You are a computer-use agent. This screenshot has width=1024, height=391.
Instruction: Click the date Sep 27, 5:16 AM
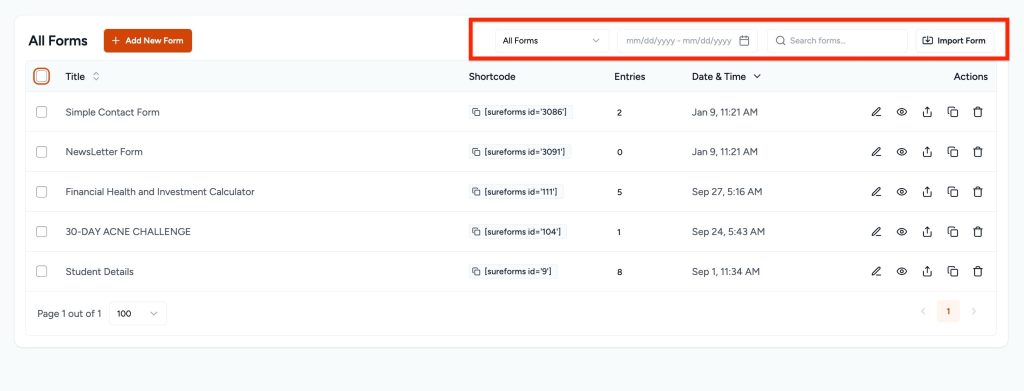pos(727,192)
